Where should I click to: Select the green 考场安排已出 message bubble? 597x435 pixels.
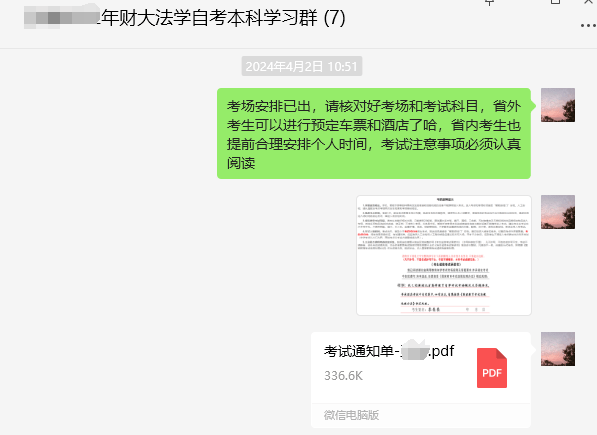click(x=374, y=134)
